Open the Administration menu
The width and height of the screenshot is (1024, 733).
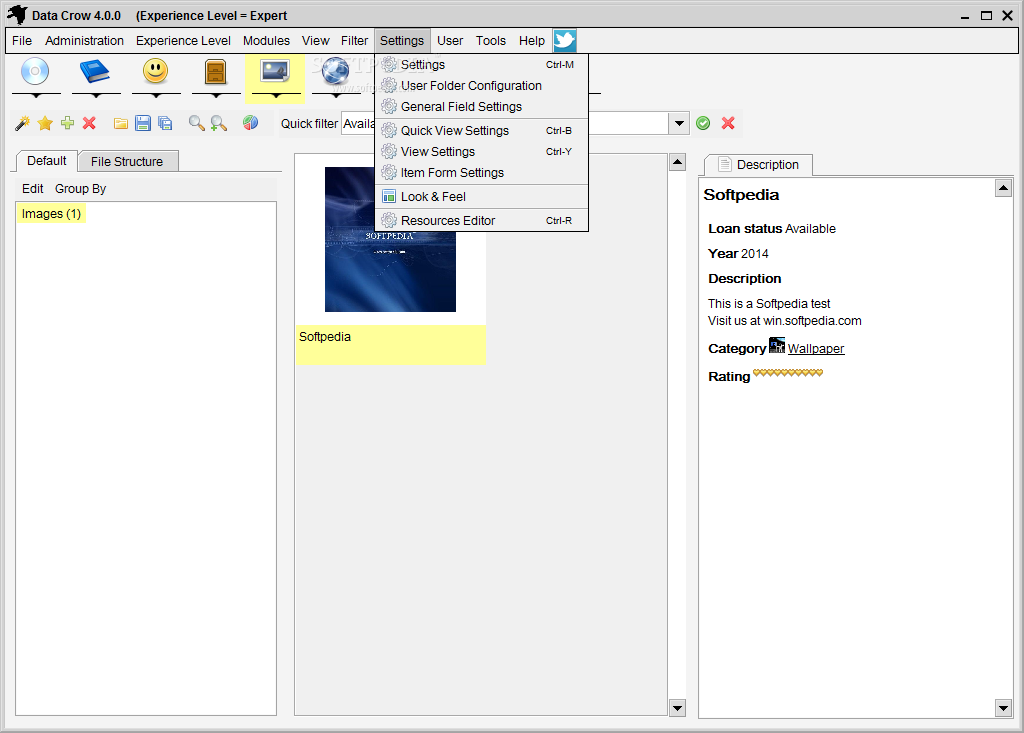(84, 41)
